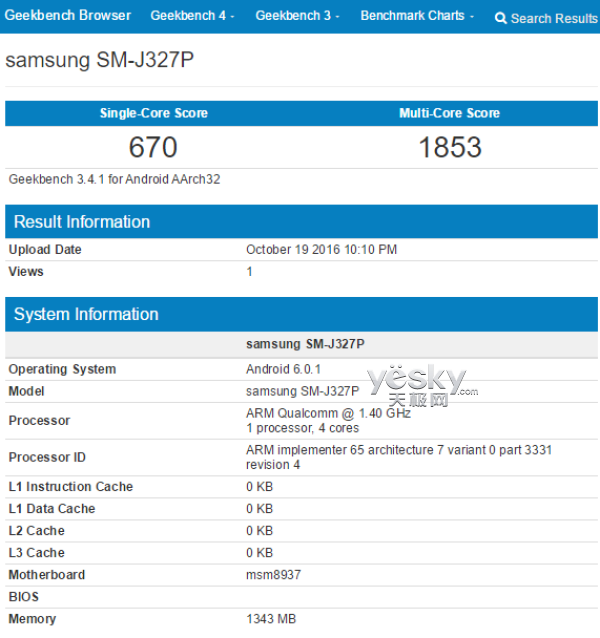Click the L2 Cache label
This screenshot has height=638, width=600.
[37, 531]
